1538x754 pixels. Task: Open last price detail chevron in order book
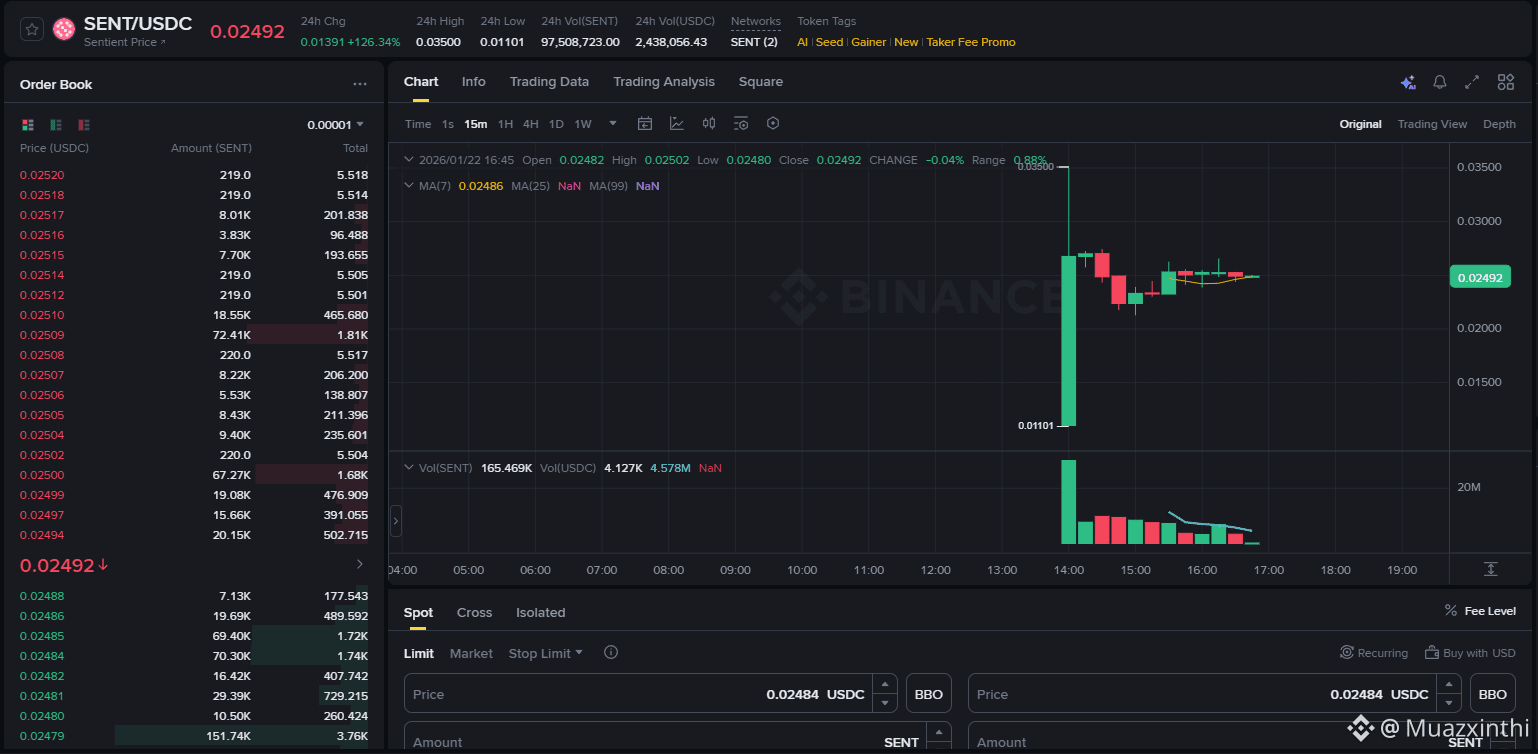pyautogui.click(x=360, y=565)
